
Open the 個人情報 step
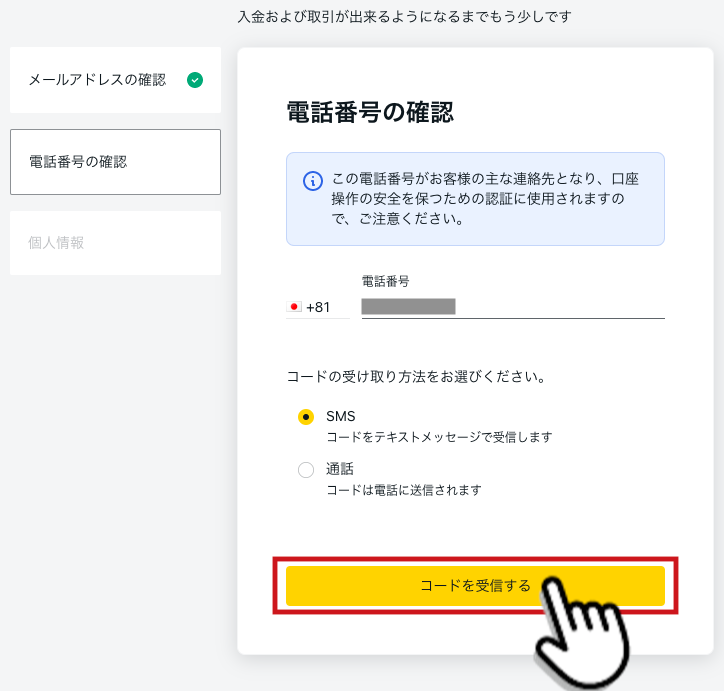tap(115, 243)
